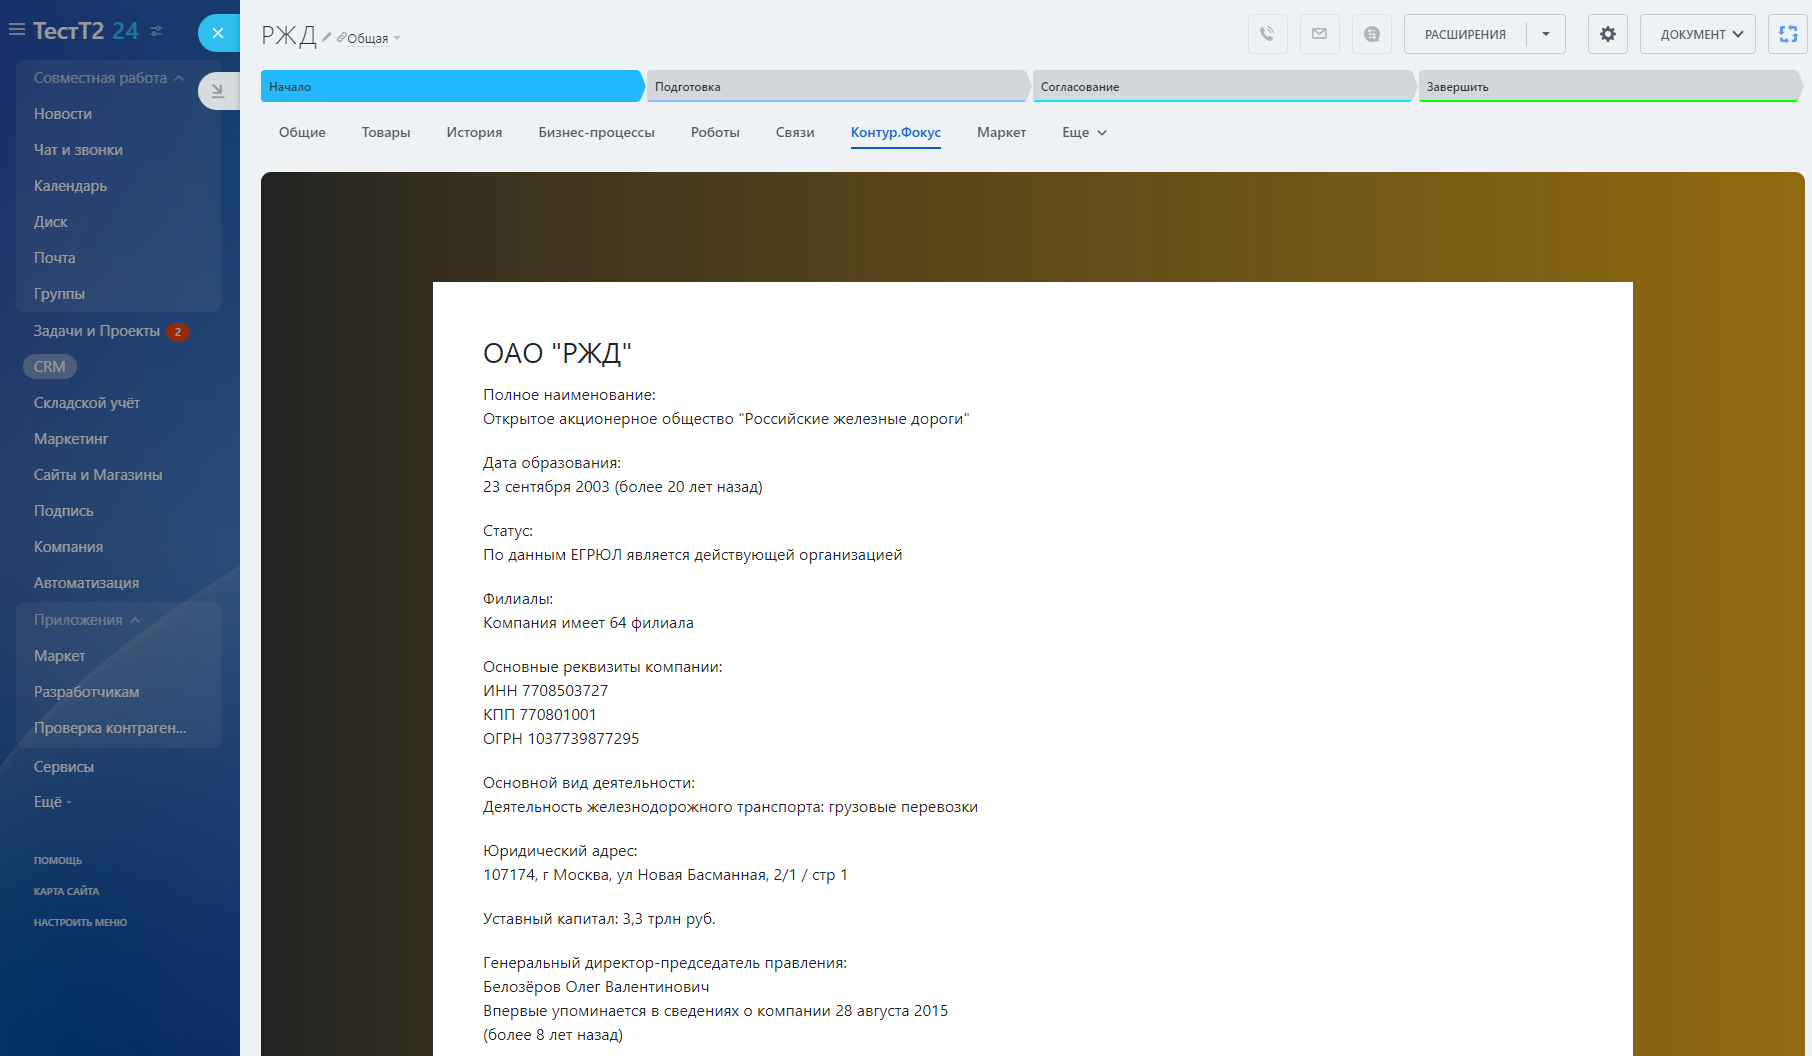Select the Начало stage
This screenshot has height=1056, width=1812.
[x=452, y=87]
